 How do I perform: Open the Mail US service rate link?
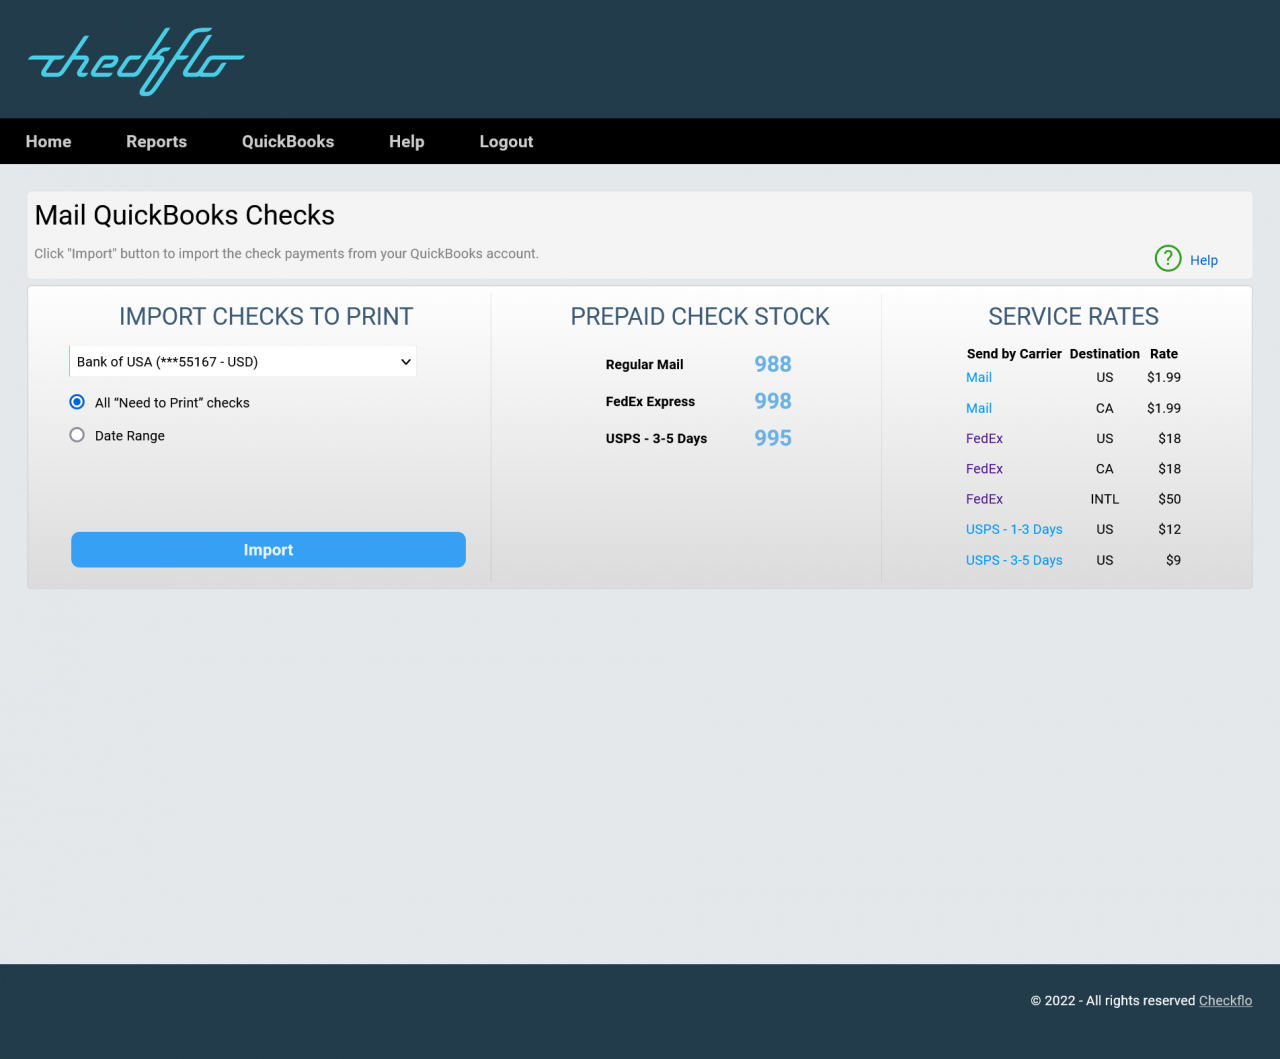[x=978, y=377]
